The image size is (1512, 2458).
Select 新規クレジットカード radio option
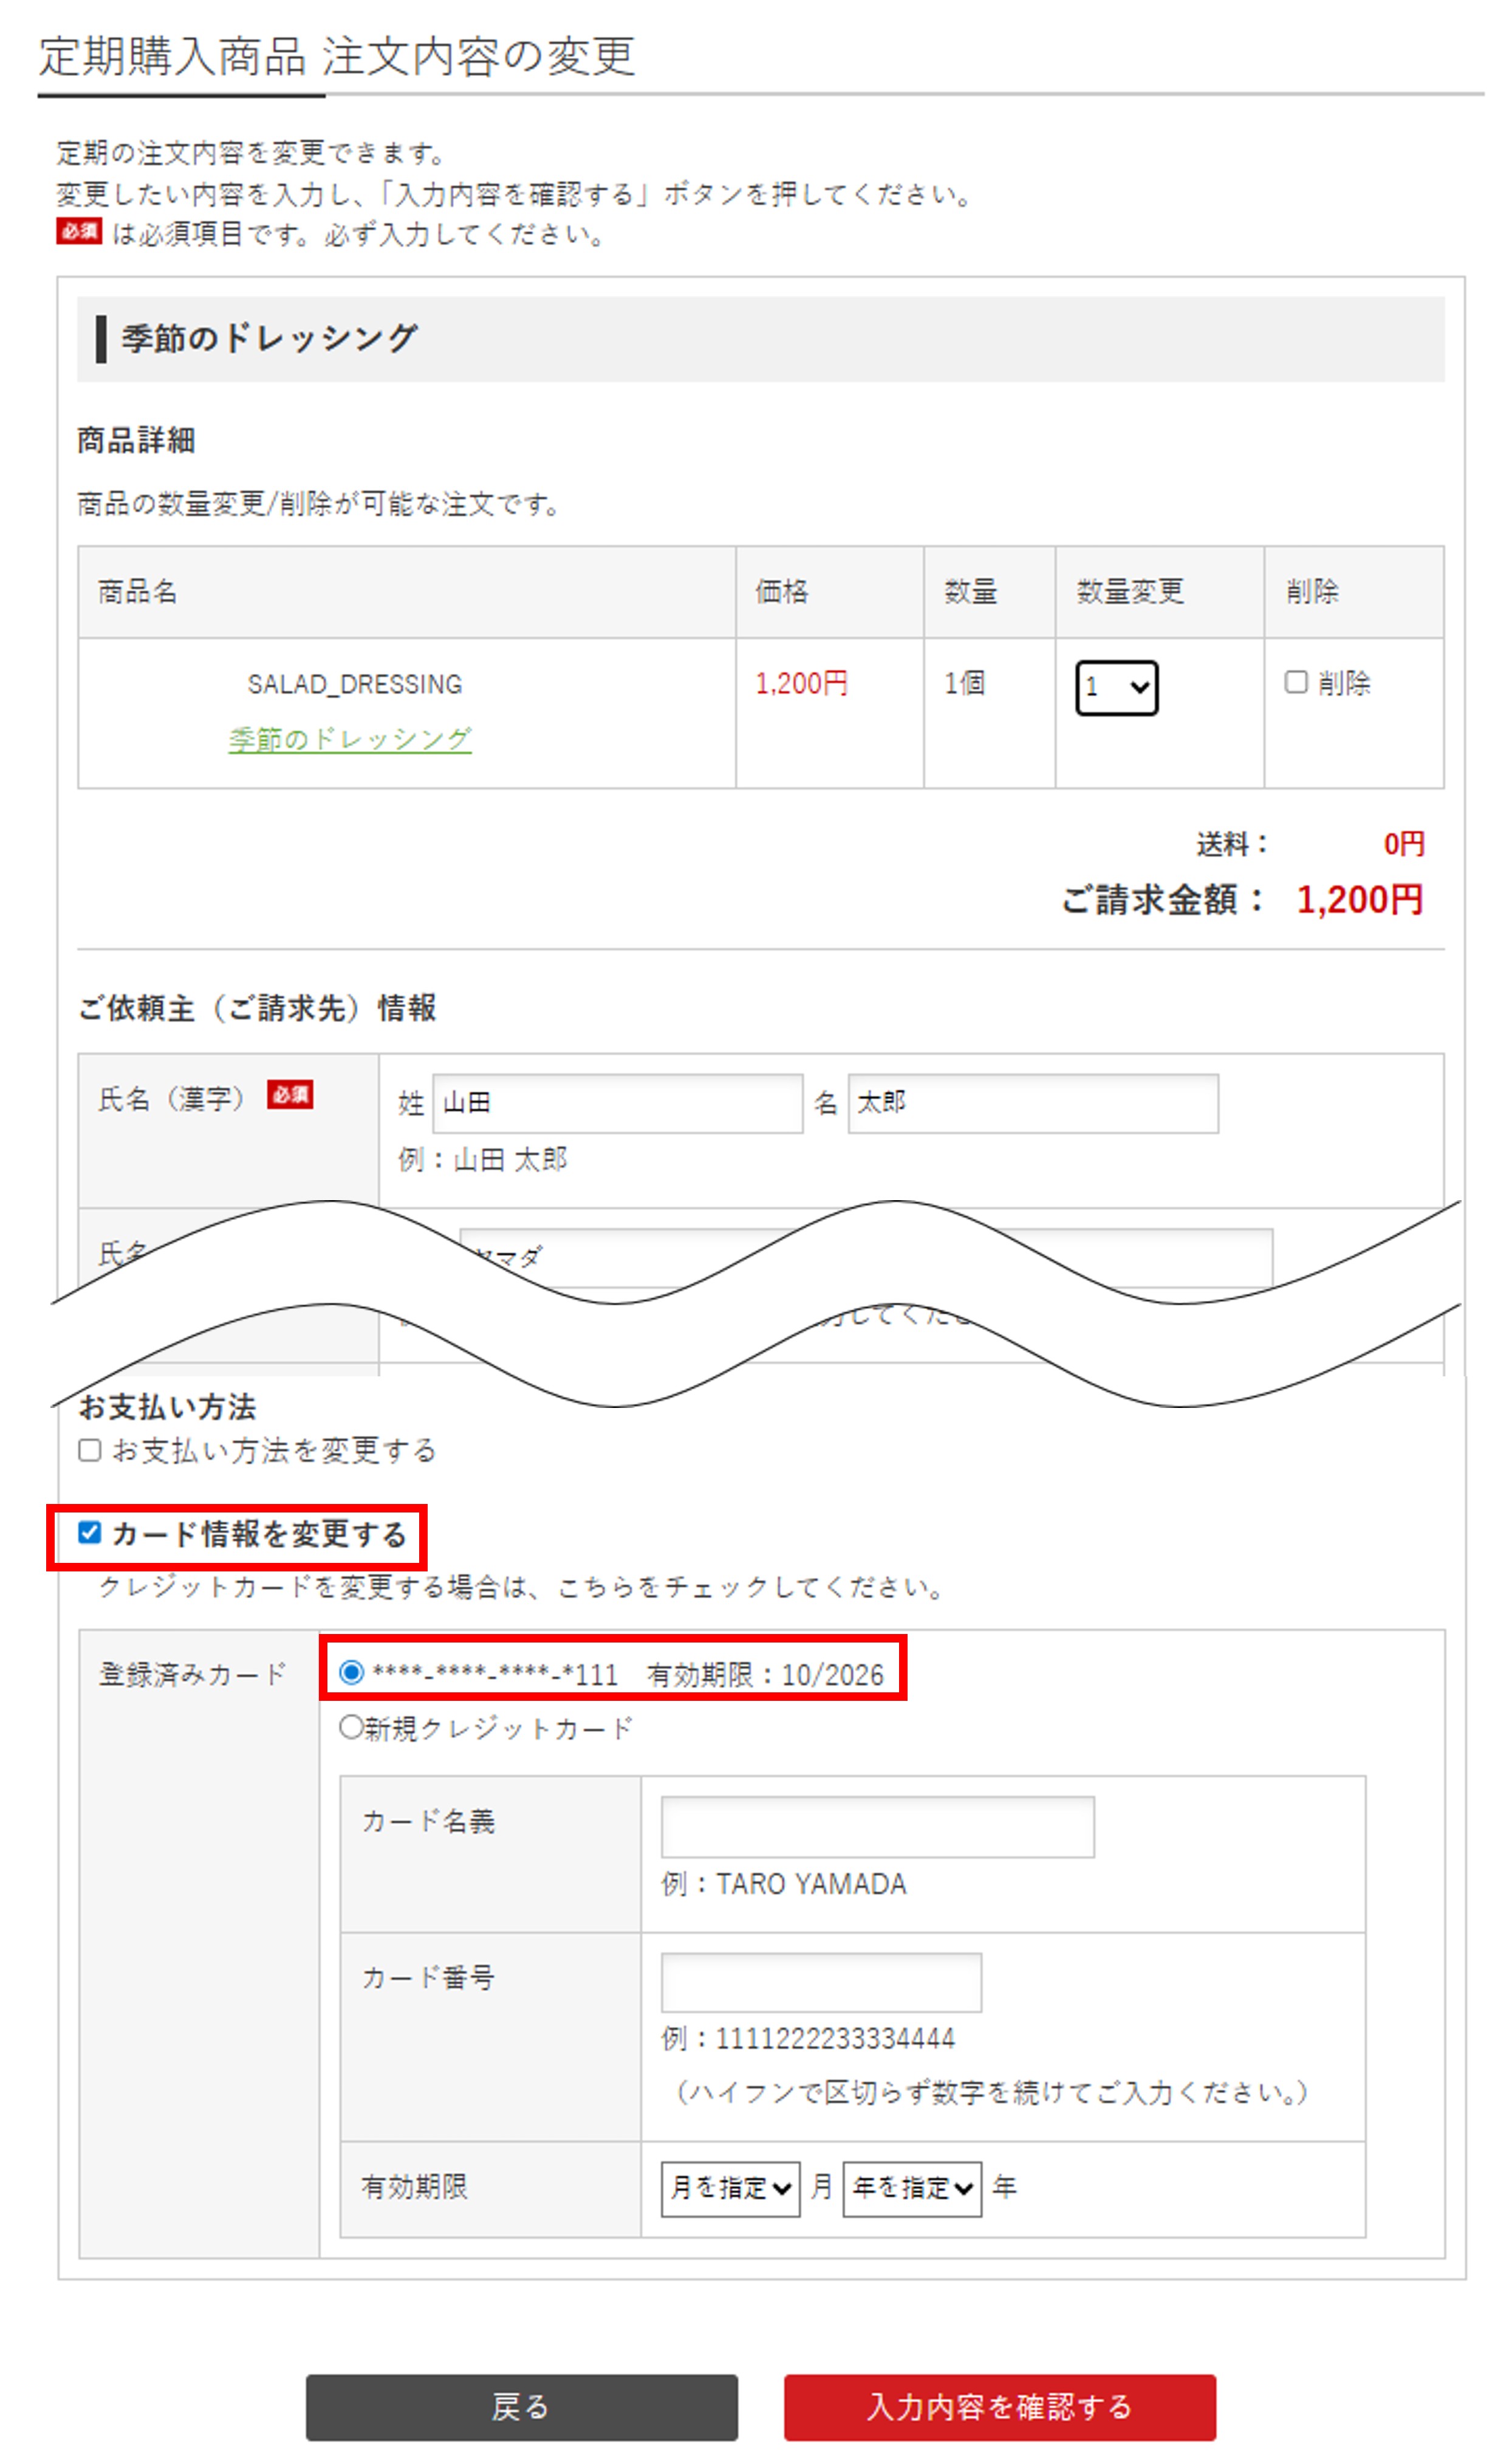click(x=351, y=1727)
